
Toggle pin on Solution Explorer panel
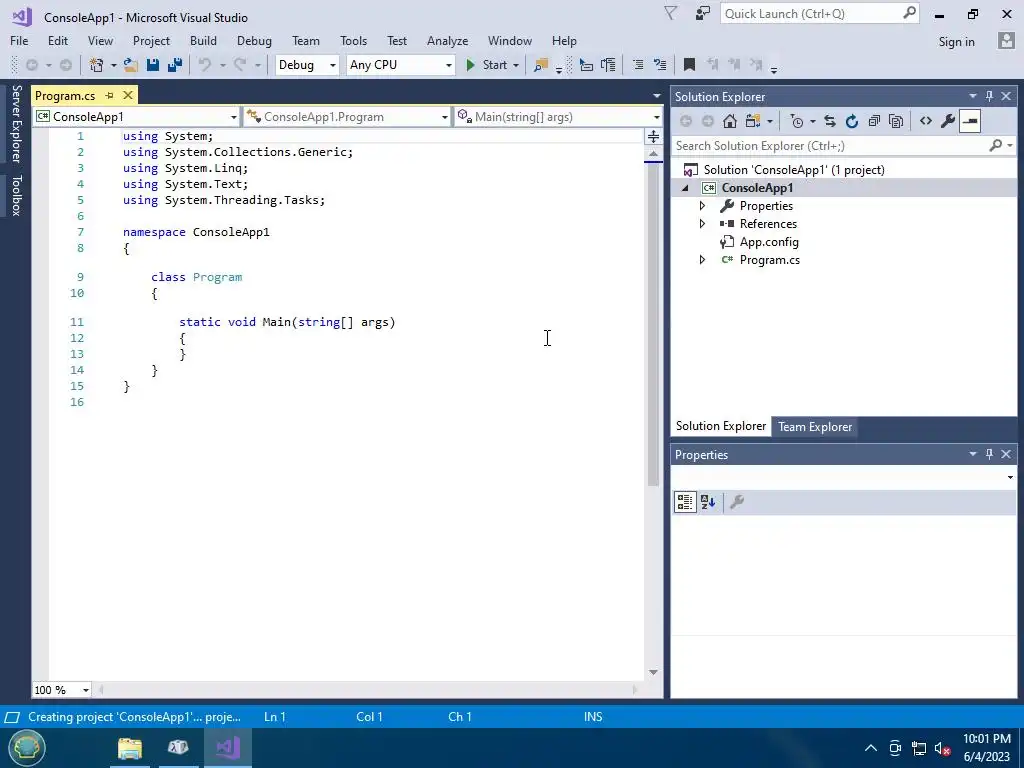(989, 96)
